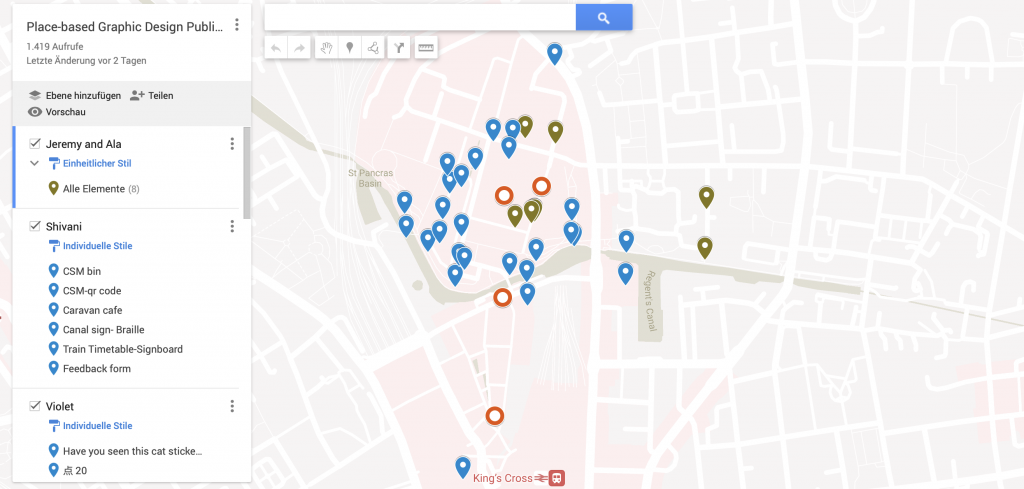Viewport: 1024px width, 489px height.
Task: Click the King's Cross station rail icon
Action: pyautogui.click(x=556, y=478)
